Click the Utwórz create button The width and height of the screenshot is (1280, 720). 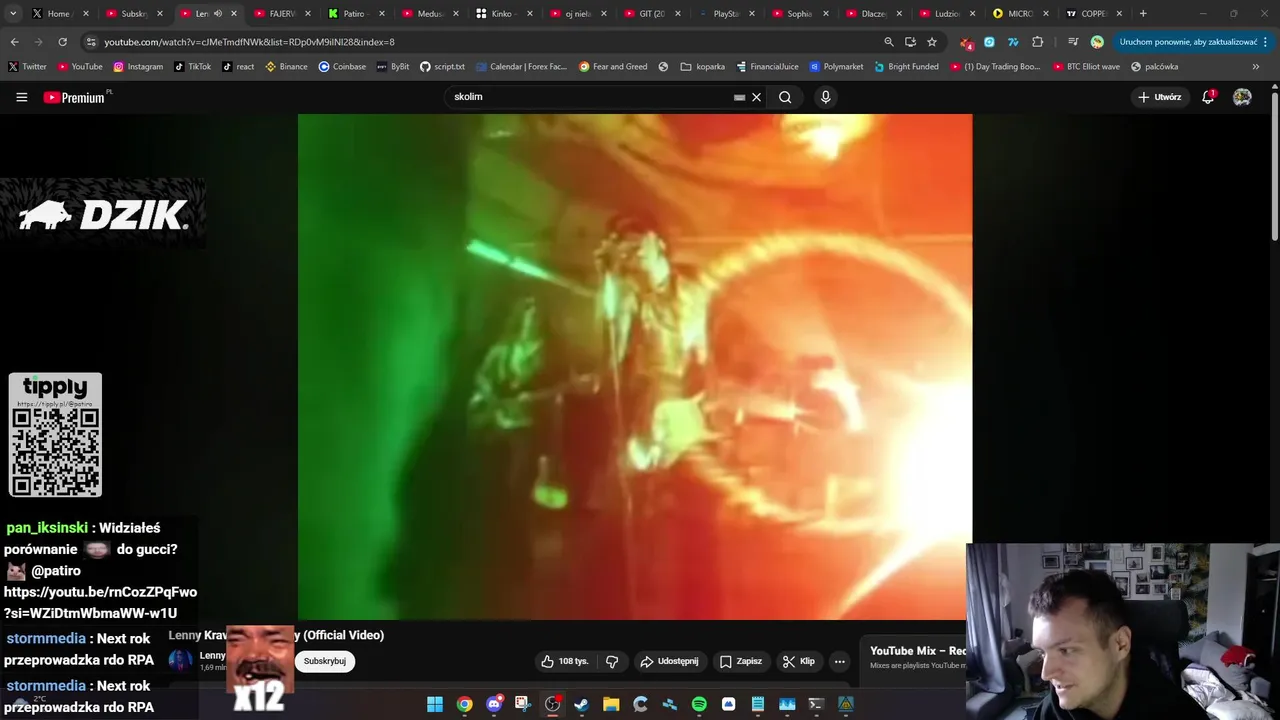coord(1160,97)
